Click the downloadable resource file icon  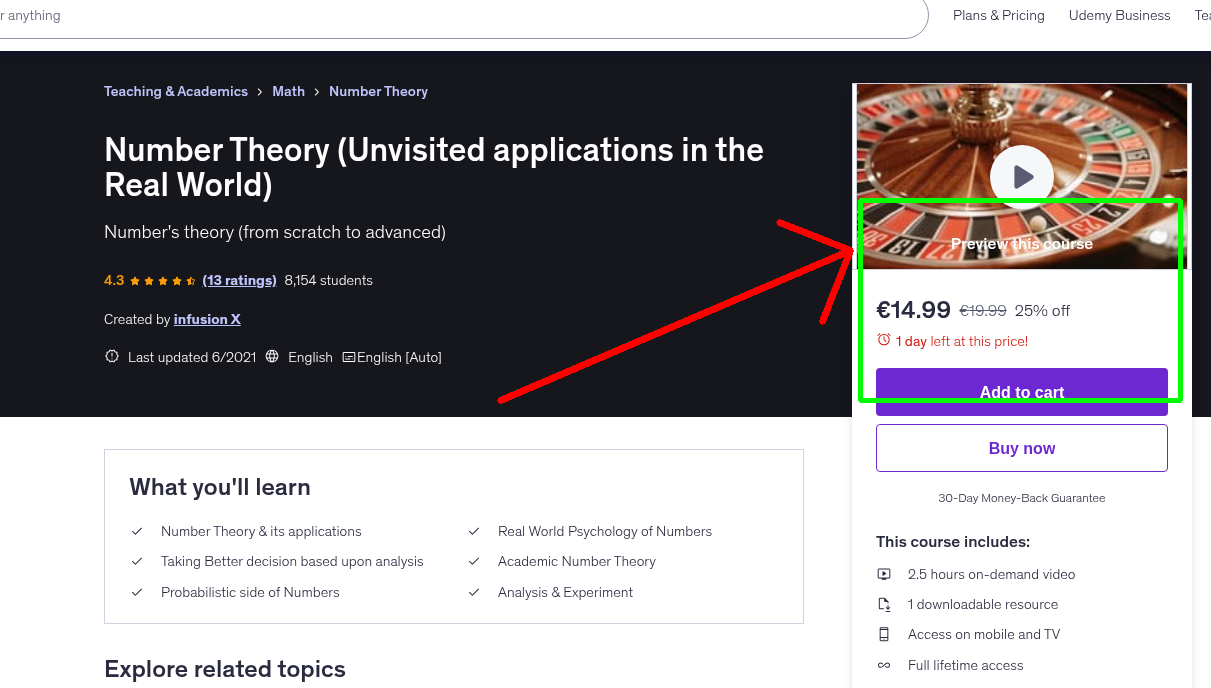click(884, 604)
